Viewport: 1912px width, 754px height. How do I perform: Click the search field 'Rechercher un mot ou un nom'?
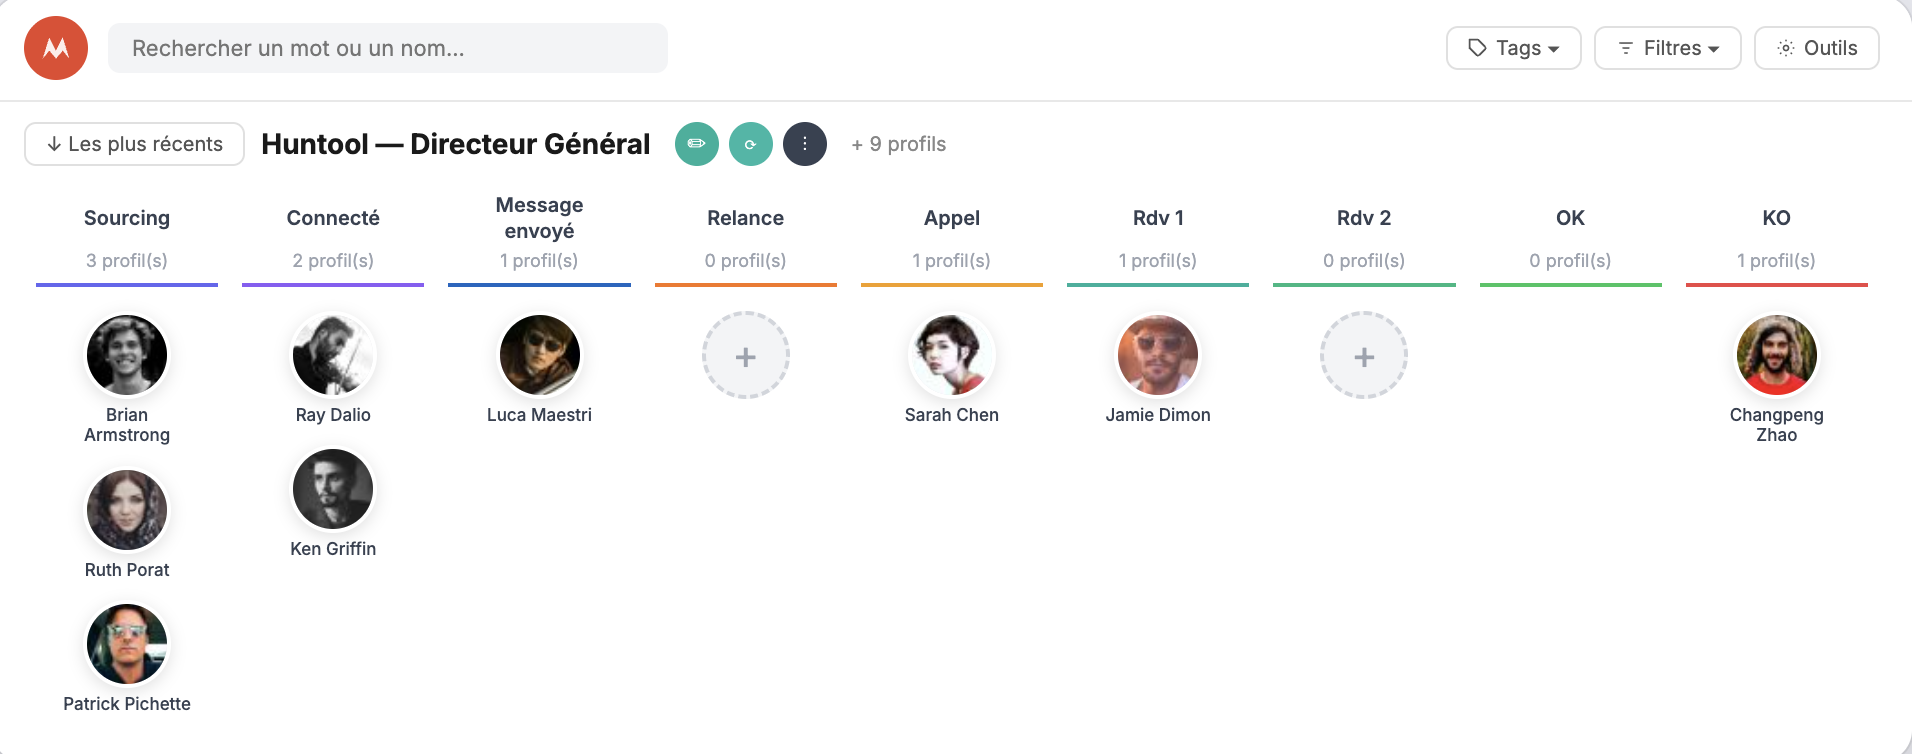pyautogui.click(x=388, y=47)
